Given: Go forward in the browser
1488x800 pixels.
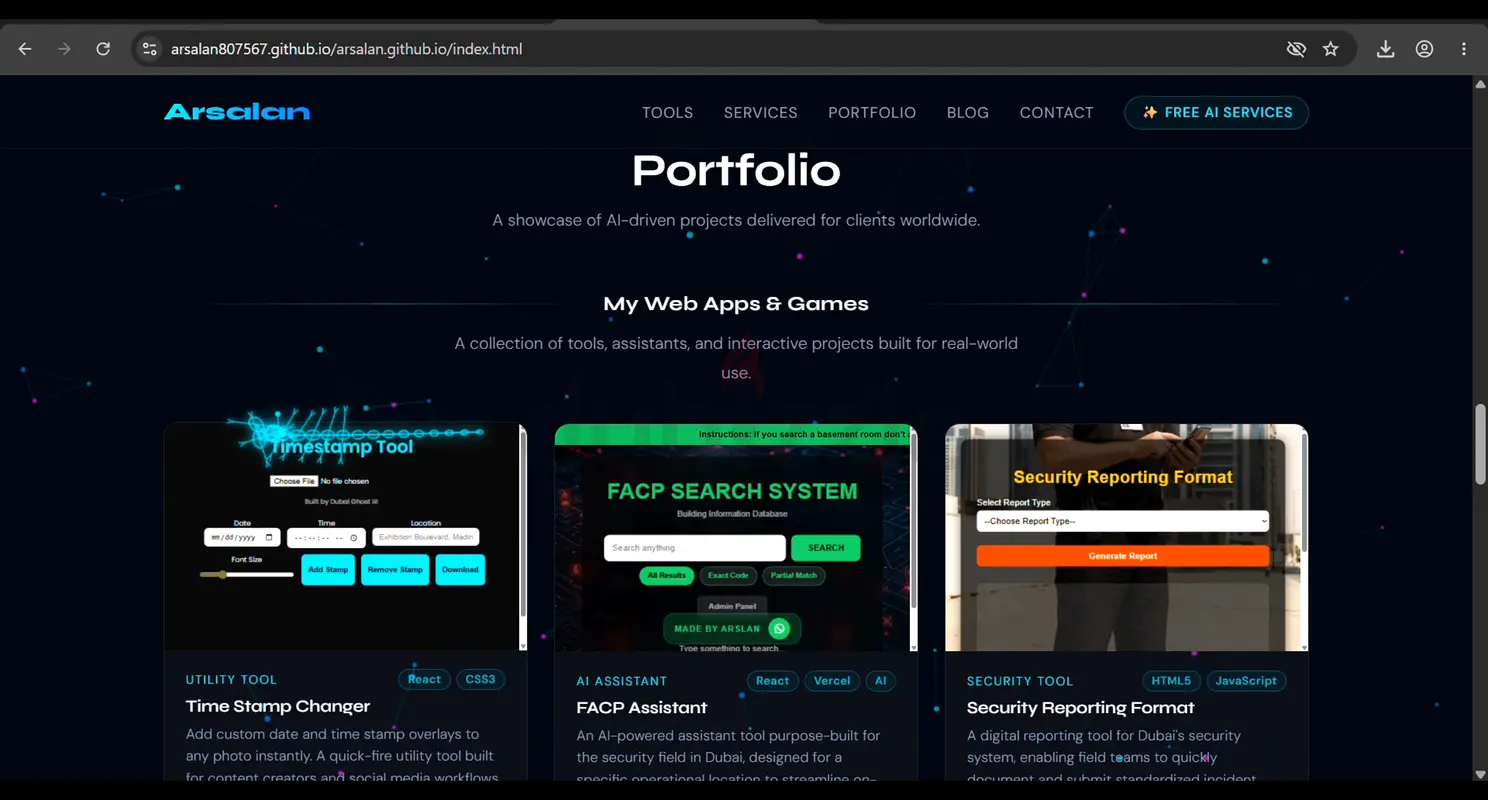Looking at the screenshot, I should [64, 49].
